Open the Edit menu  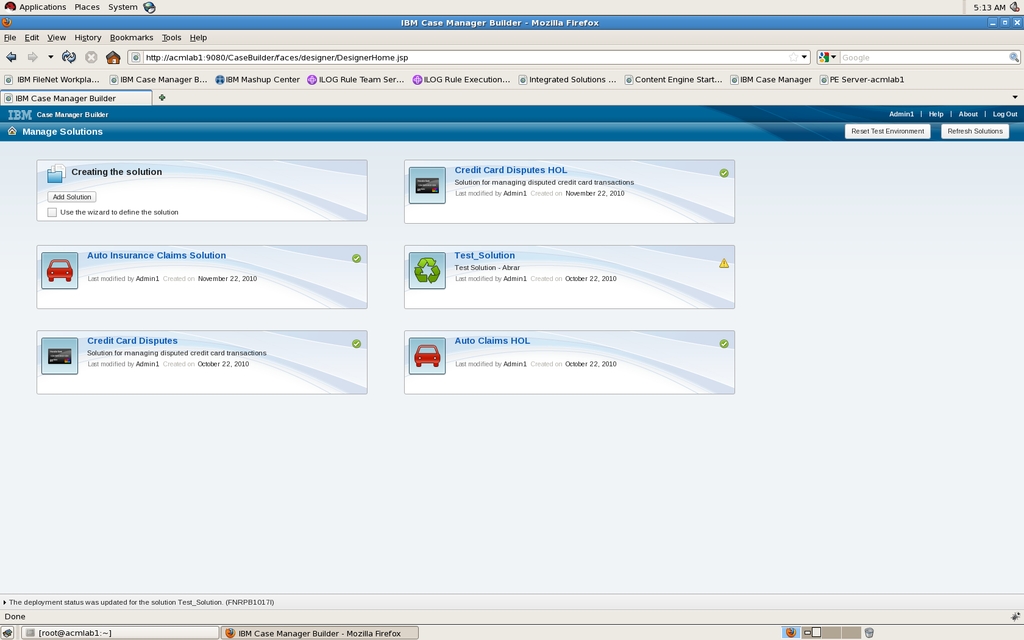(31, 38)
